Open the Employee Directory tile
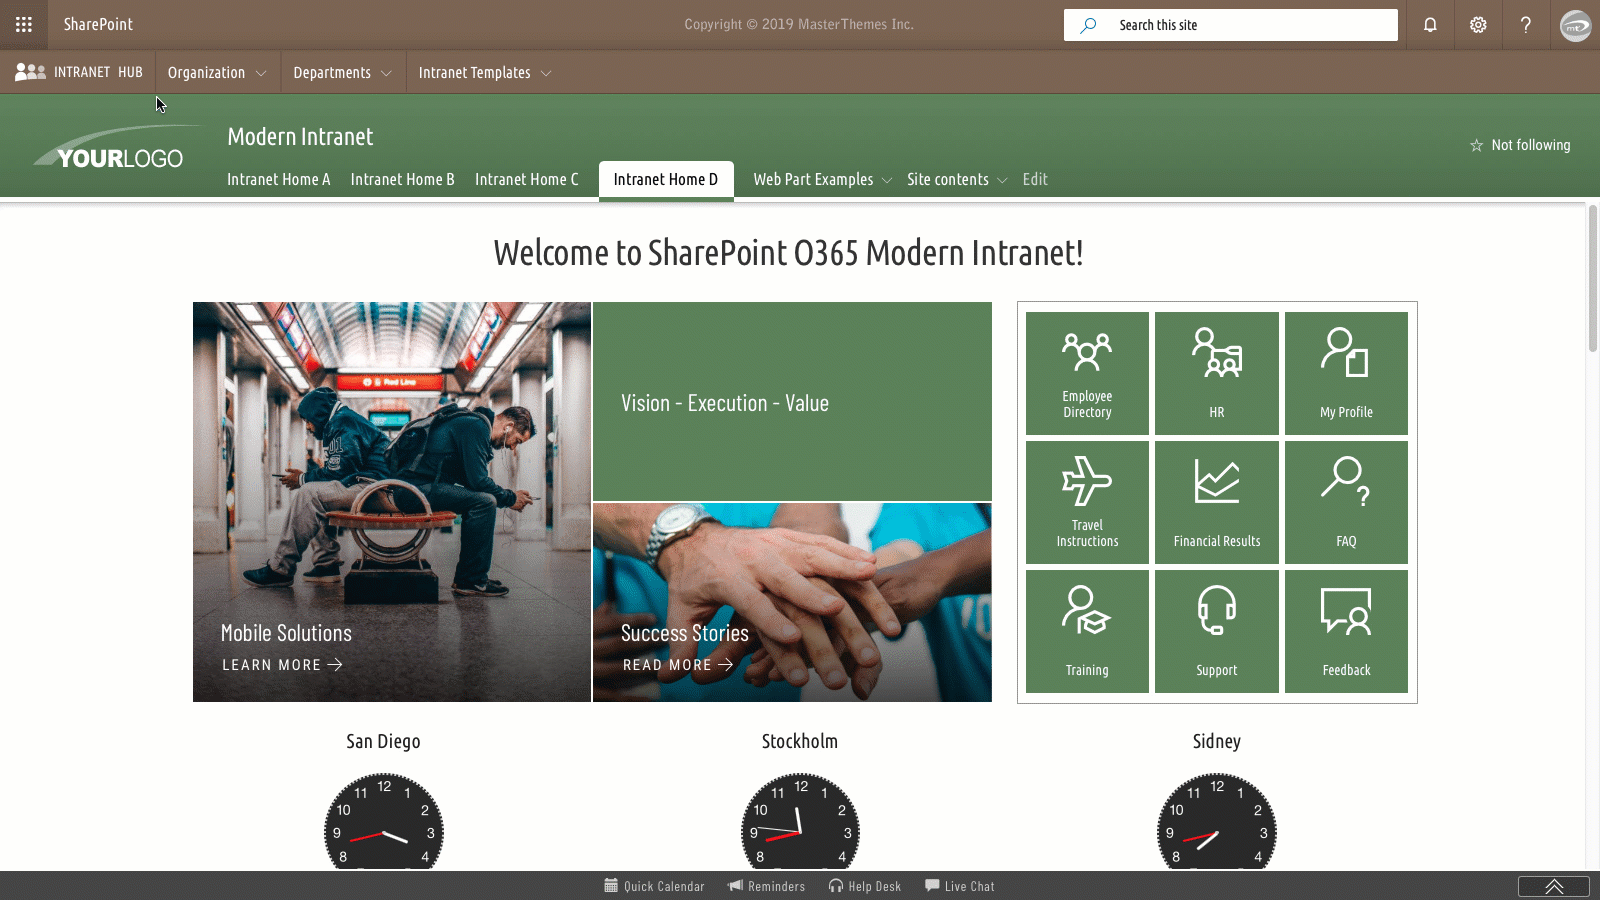This screenshot has height=900, width=1600. point(1086,372)
